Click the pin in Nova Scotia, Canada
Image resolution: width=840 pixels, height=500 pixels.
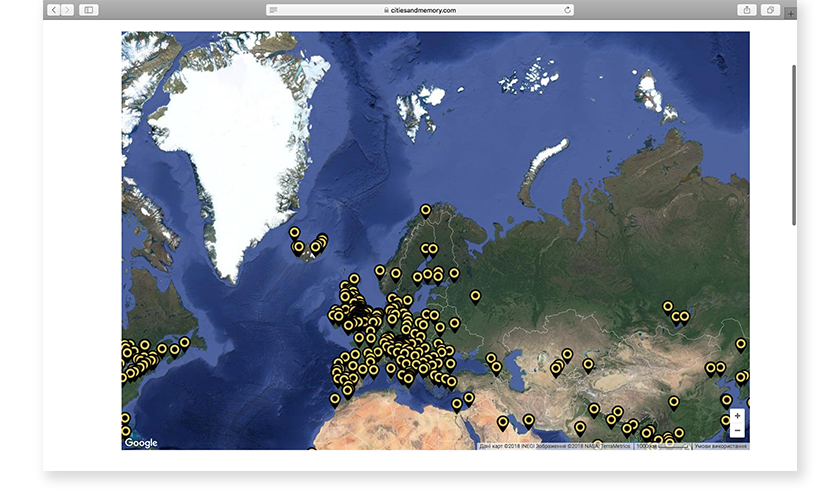185,343
